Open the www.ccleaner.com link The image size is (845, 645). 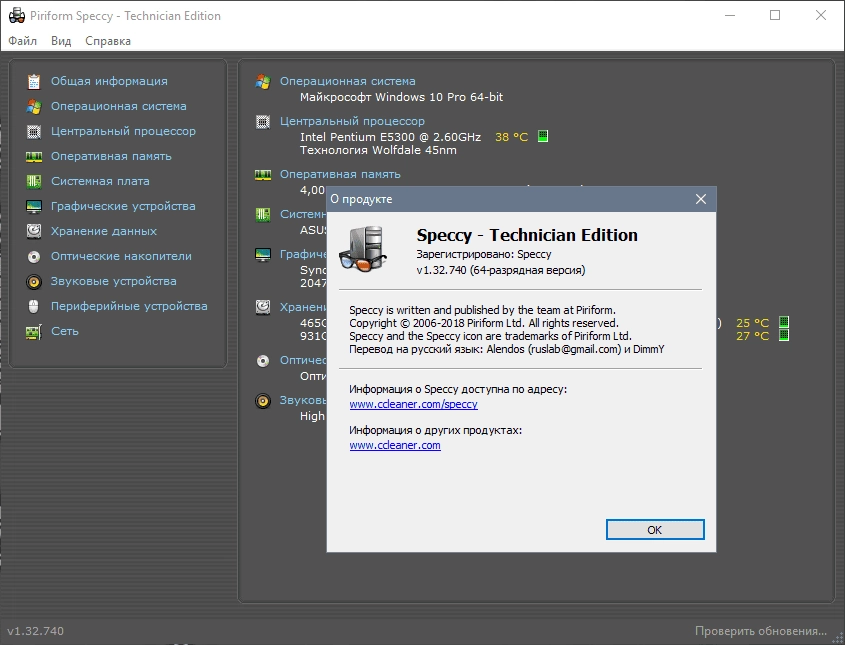(395, 446)
